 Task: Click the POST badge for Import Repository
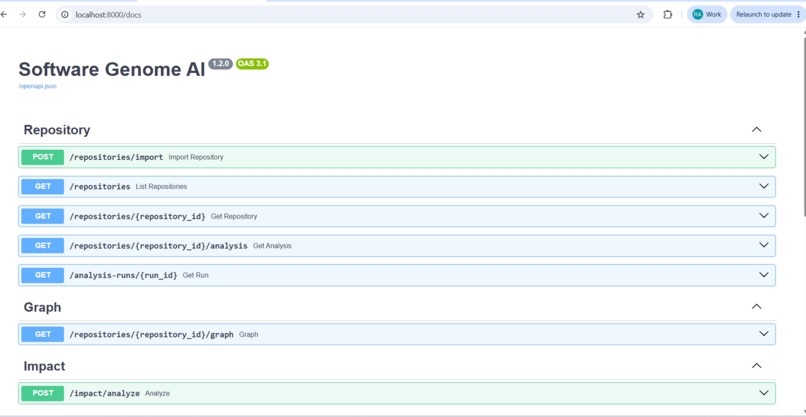(43, 157)
